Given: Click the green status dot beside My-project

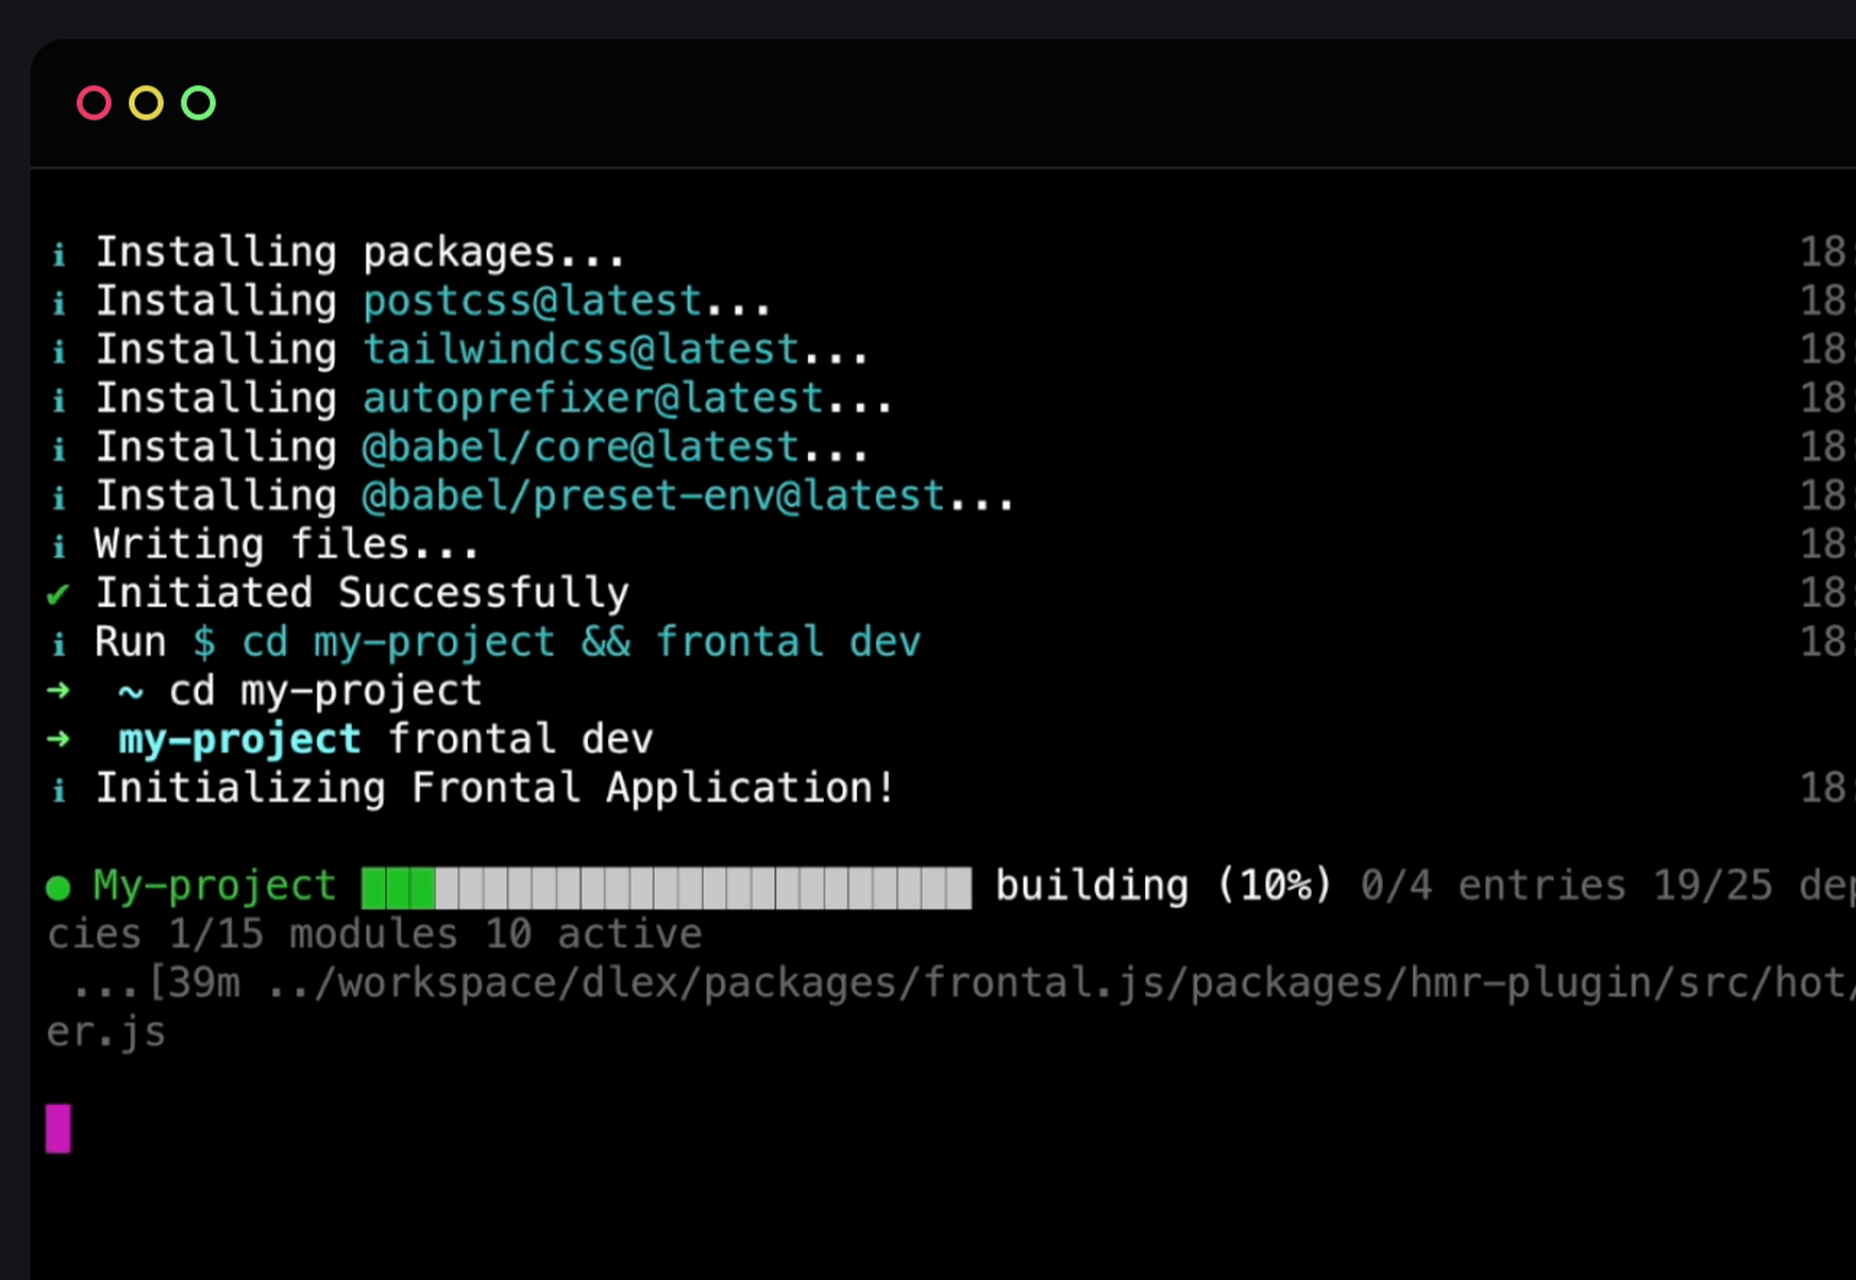Looking at the screenshot, I should (x=58, y=888).
